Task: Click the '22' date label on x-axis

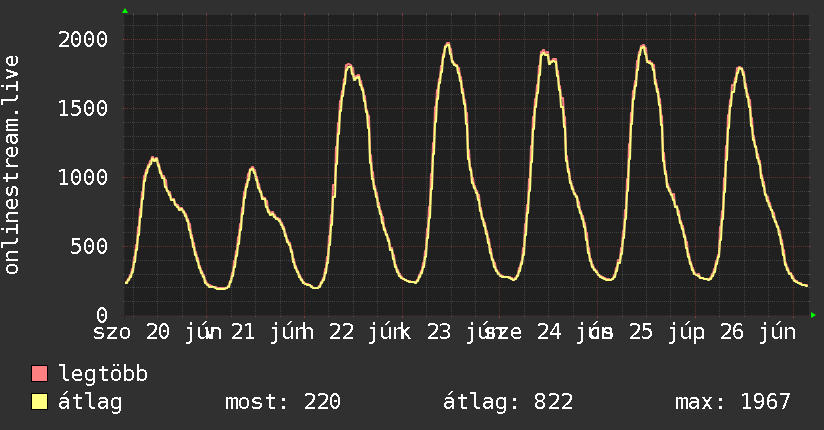Action: (x=342, y=332)
